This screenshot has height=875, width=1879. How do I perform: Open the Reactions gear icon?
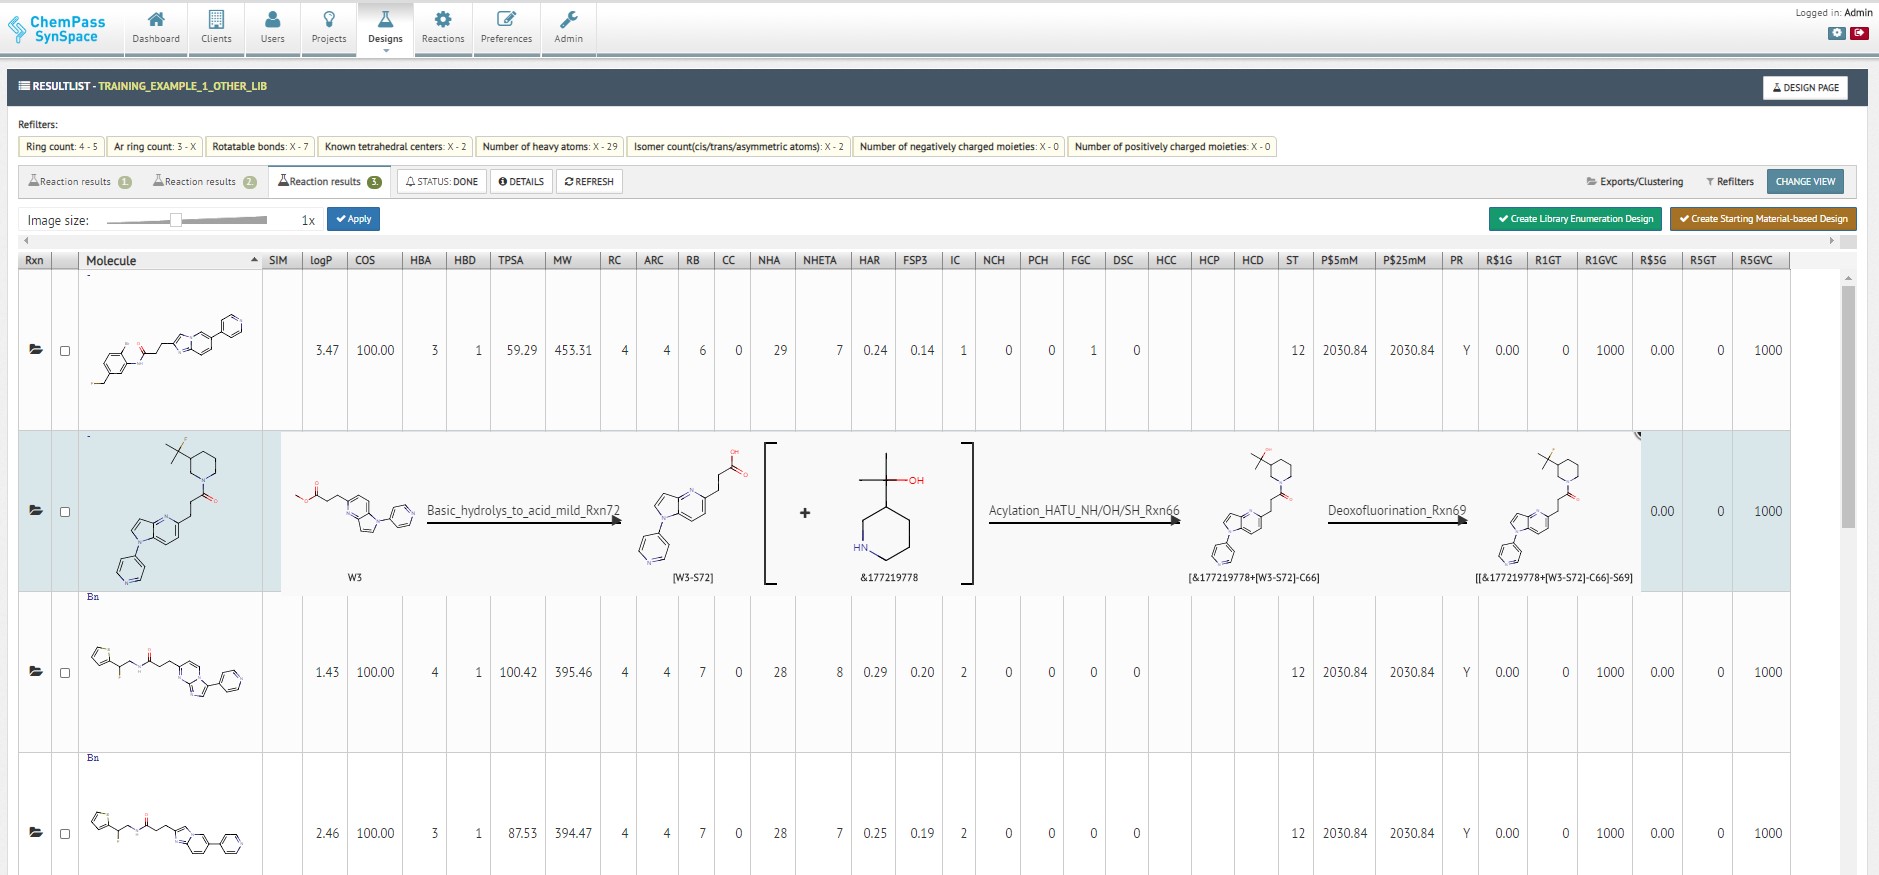click(x=443, y=20)
